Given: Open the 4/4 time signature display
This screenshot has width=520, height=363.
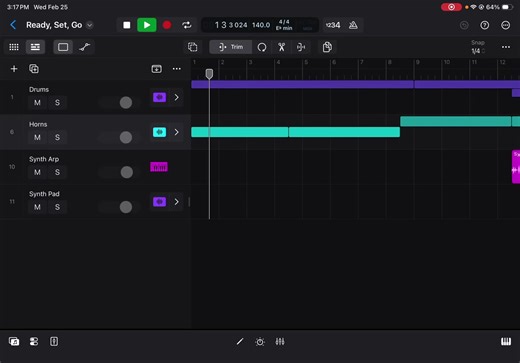Looking at the screenshot, I should 284,22.
